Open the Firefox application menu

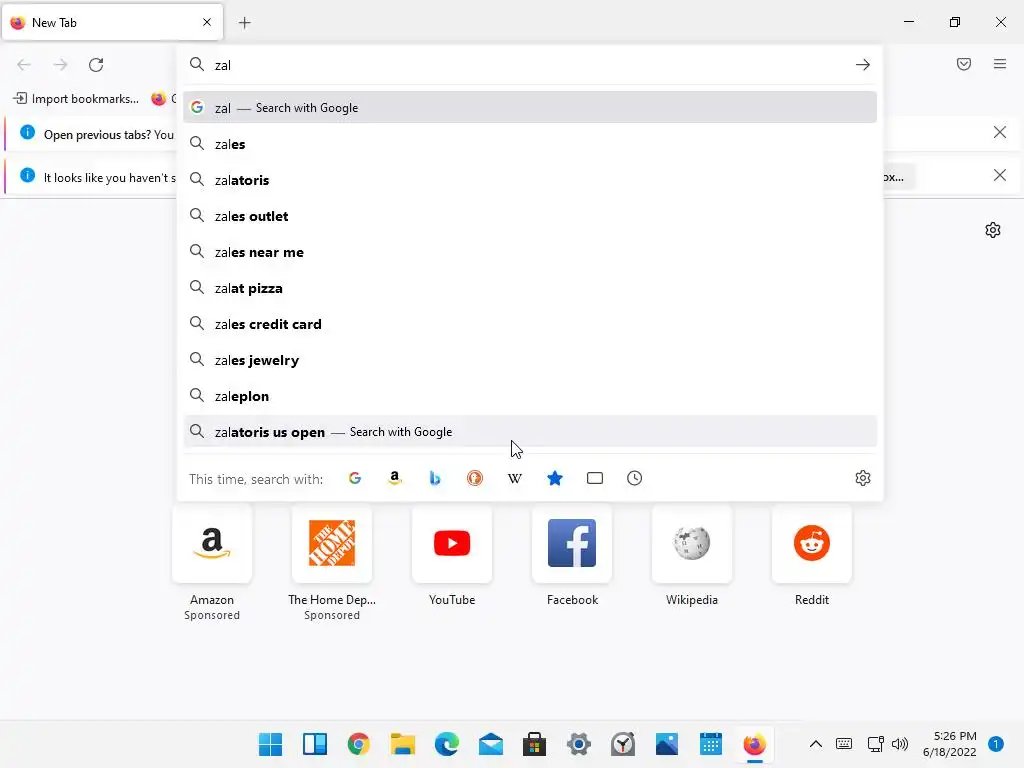[1000, 64]
